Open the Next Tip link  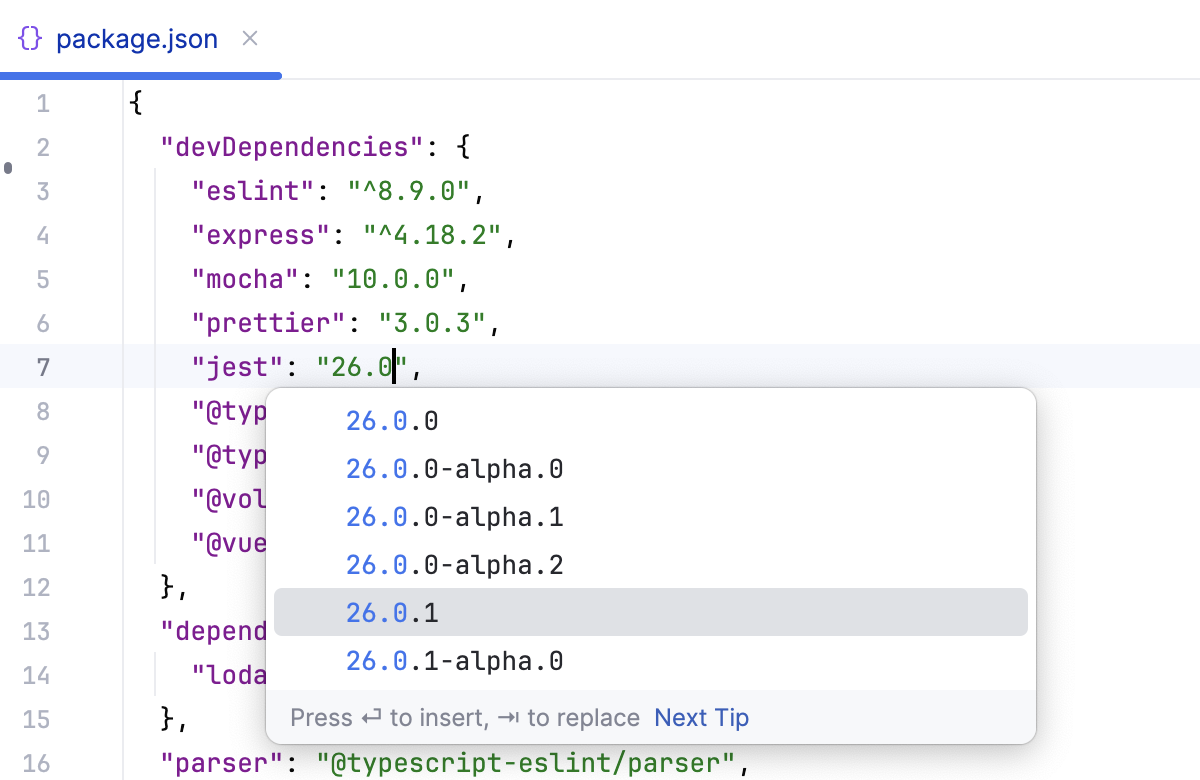pos(701,717)
